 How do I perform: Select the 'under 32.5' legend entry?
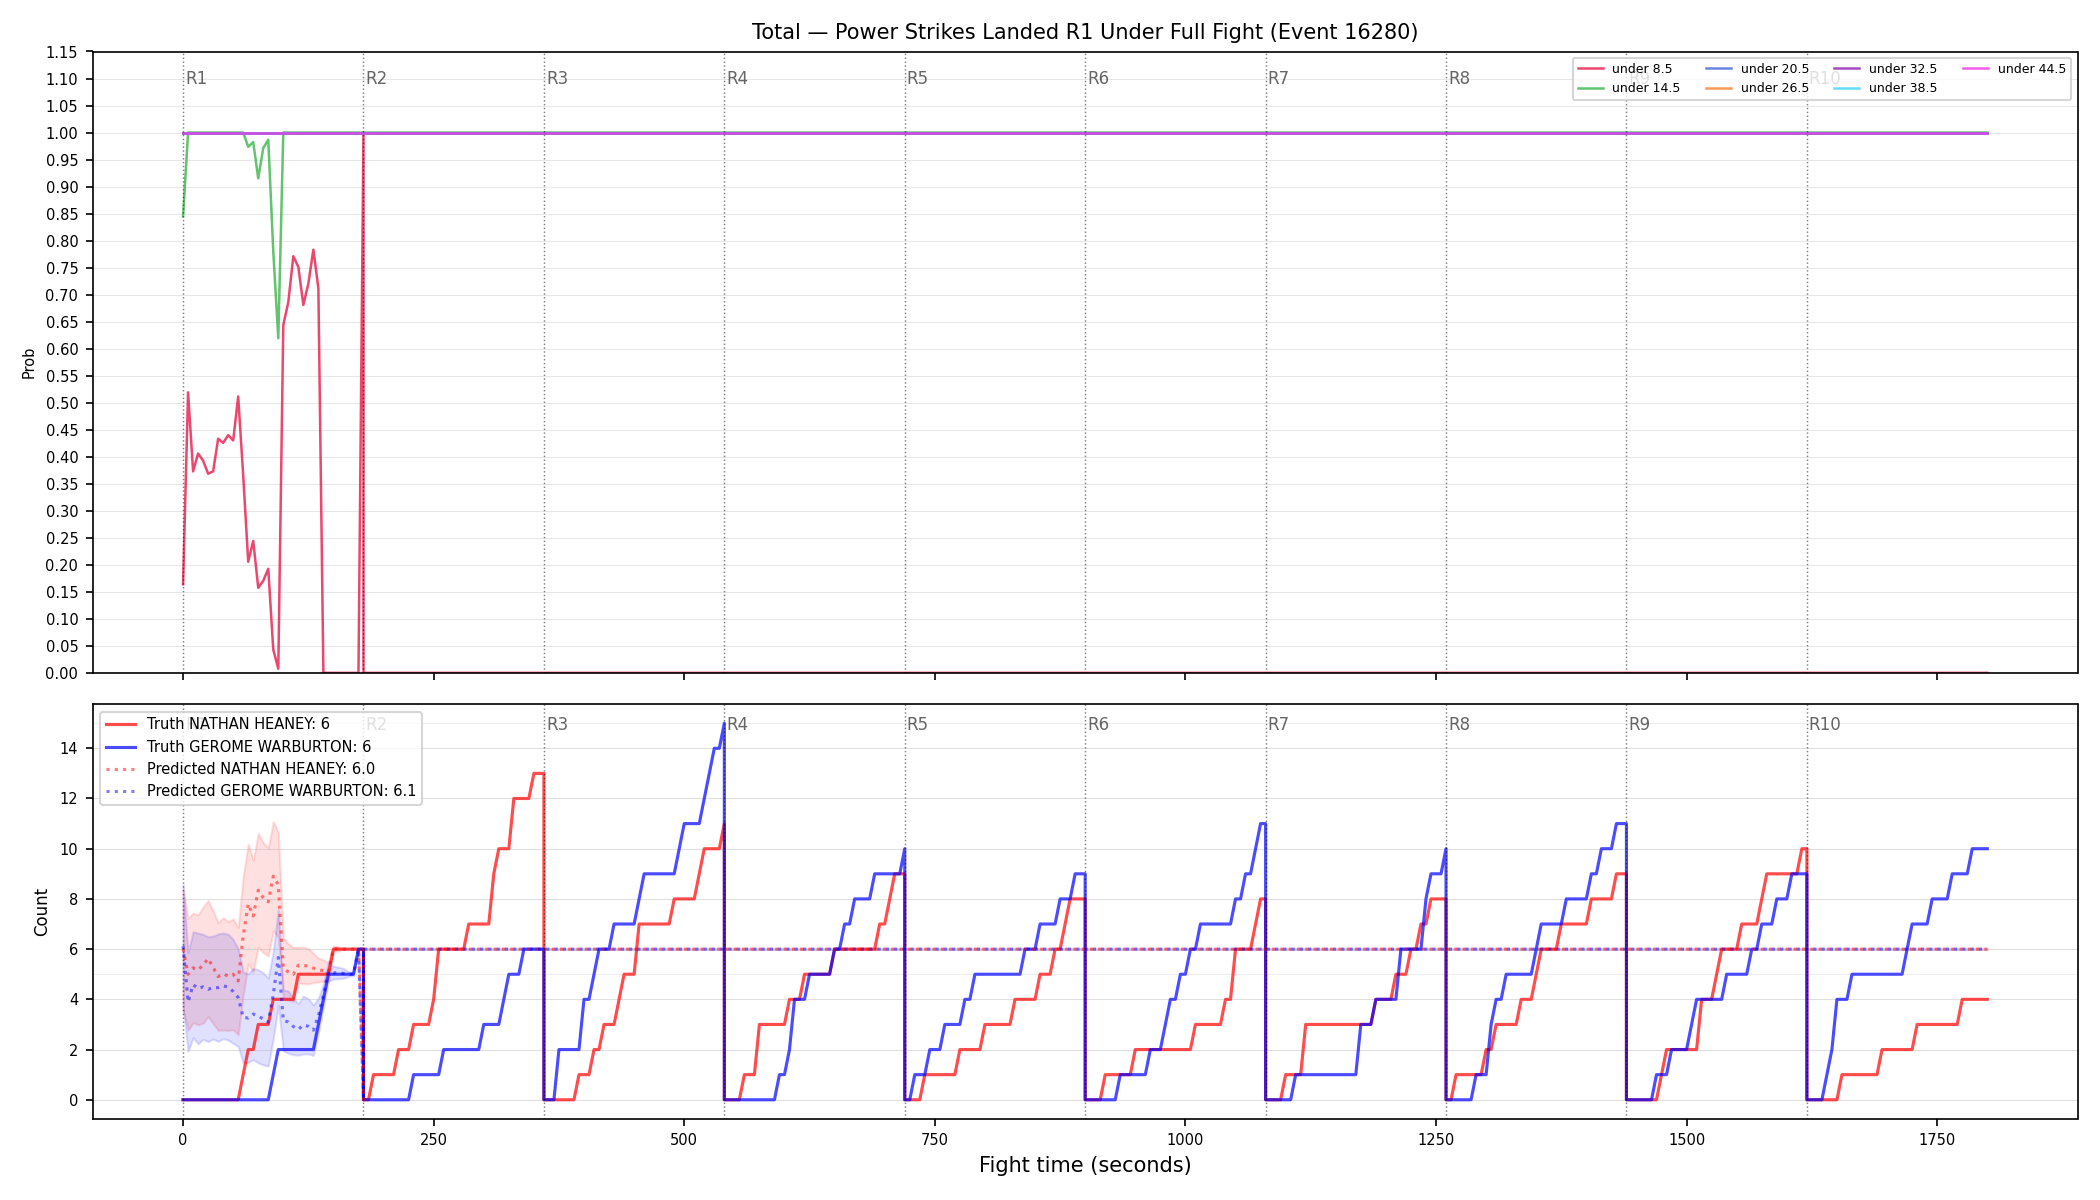[1886, 69]
